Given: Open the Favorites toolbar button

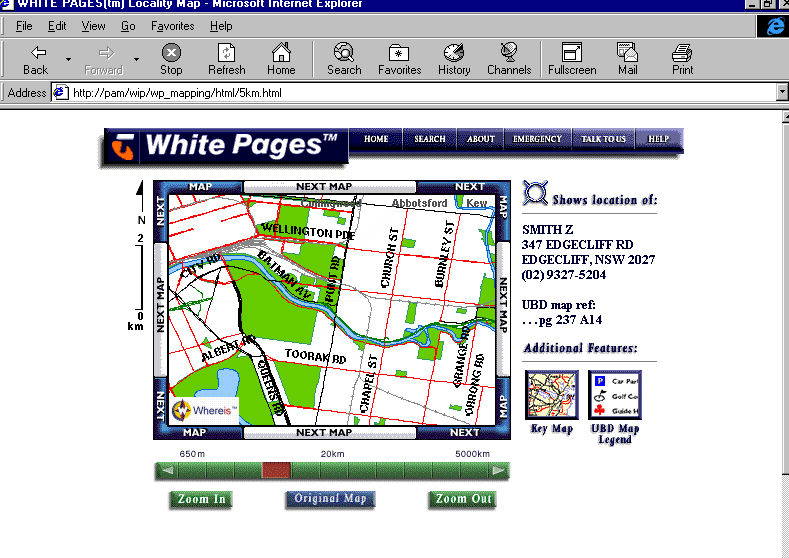Looking at the screenshot, I should coord(400,59).
